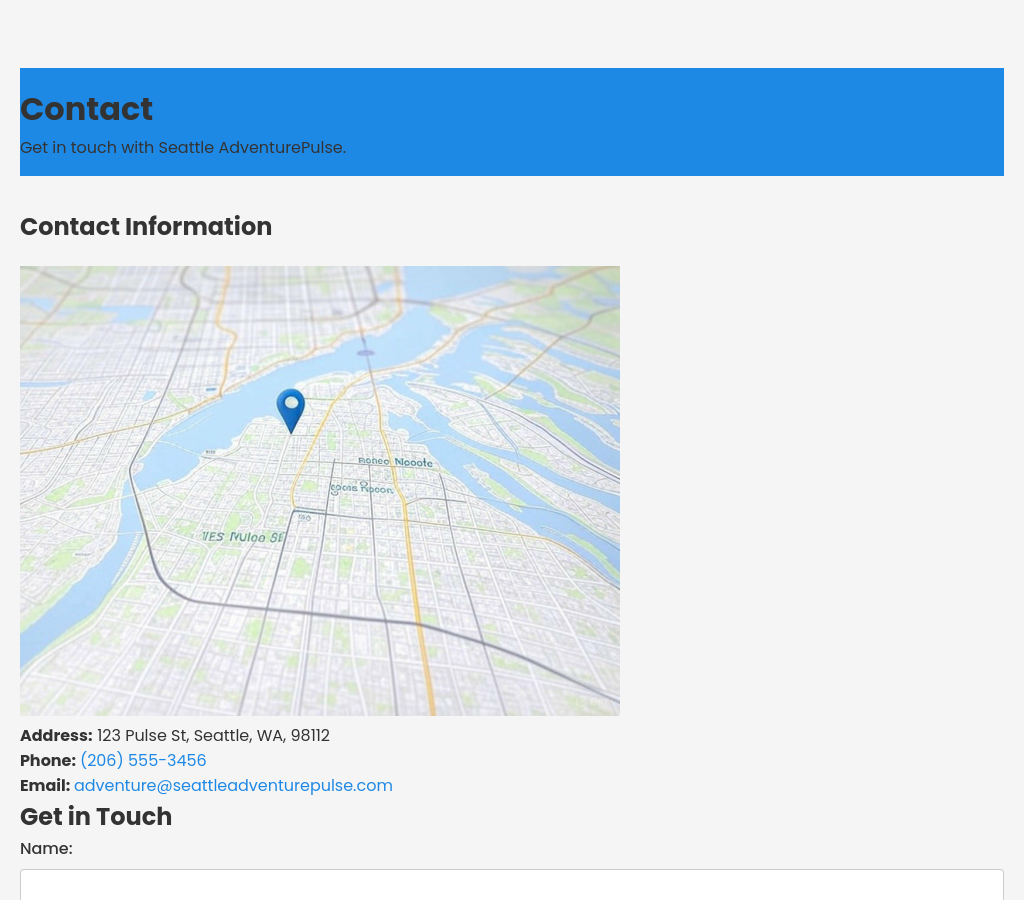
Task: Click the bold Email: label
Action: [x=45, y=786]
